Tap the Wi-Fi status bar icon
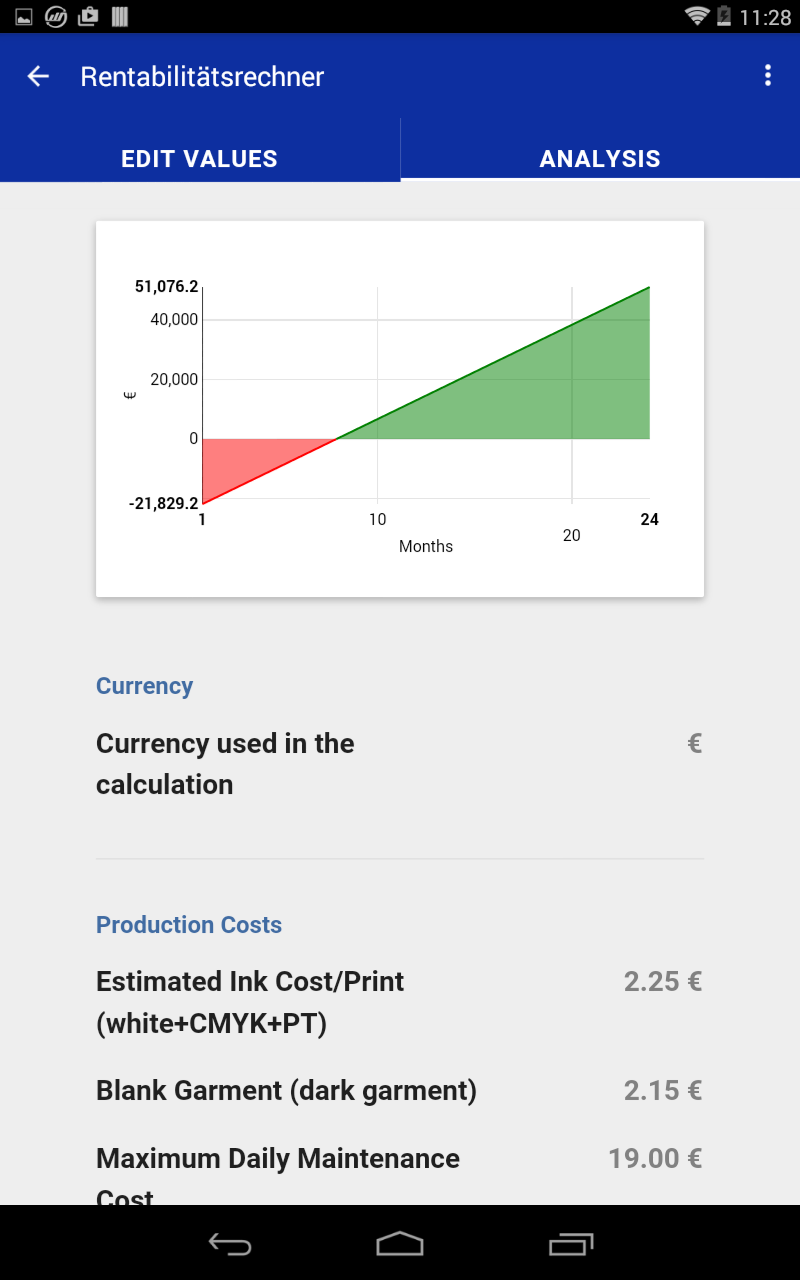Viewport: 800px width, 1280px height. pos(697,17)
